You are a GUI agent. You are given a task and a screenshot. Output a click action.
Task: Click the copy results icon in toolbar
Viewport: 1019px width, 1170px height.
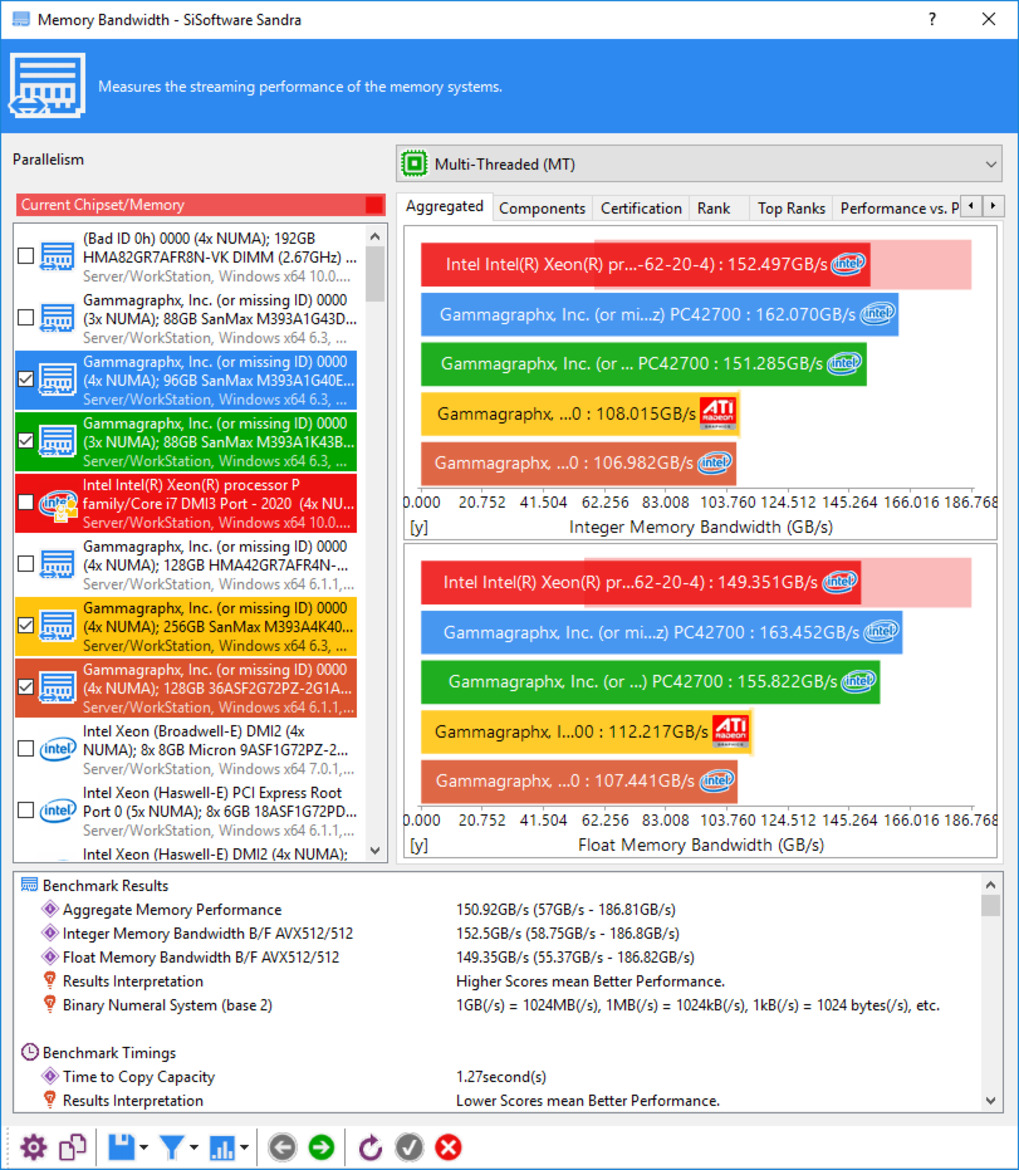pyautogui.click(x=73, y=1147)
